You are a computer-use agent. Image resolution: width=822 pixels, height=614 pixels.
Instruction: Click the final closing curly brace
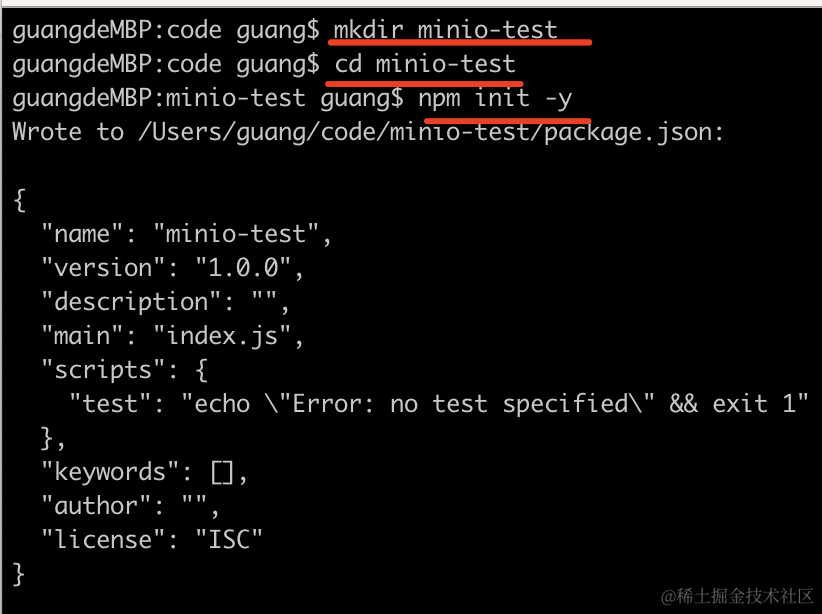[x=18, y=574]
